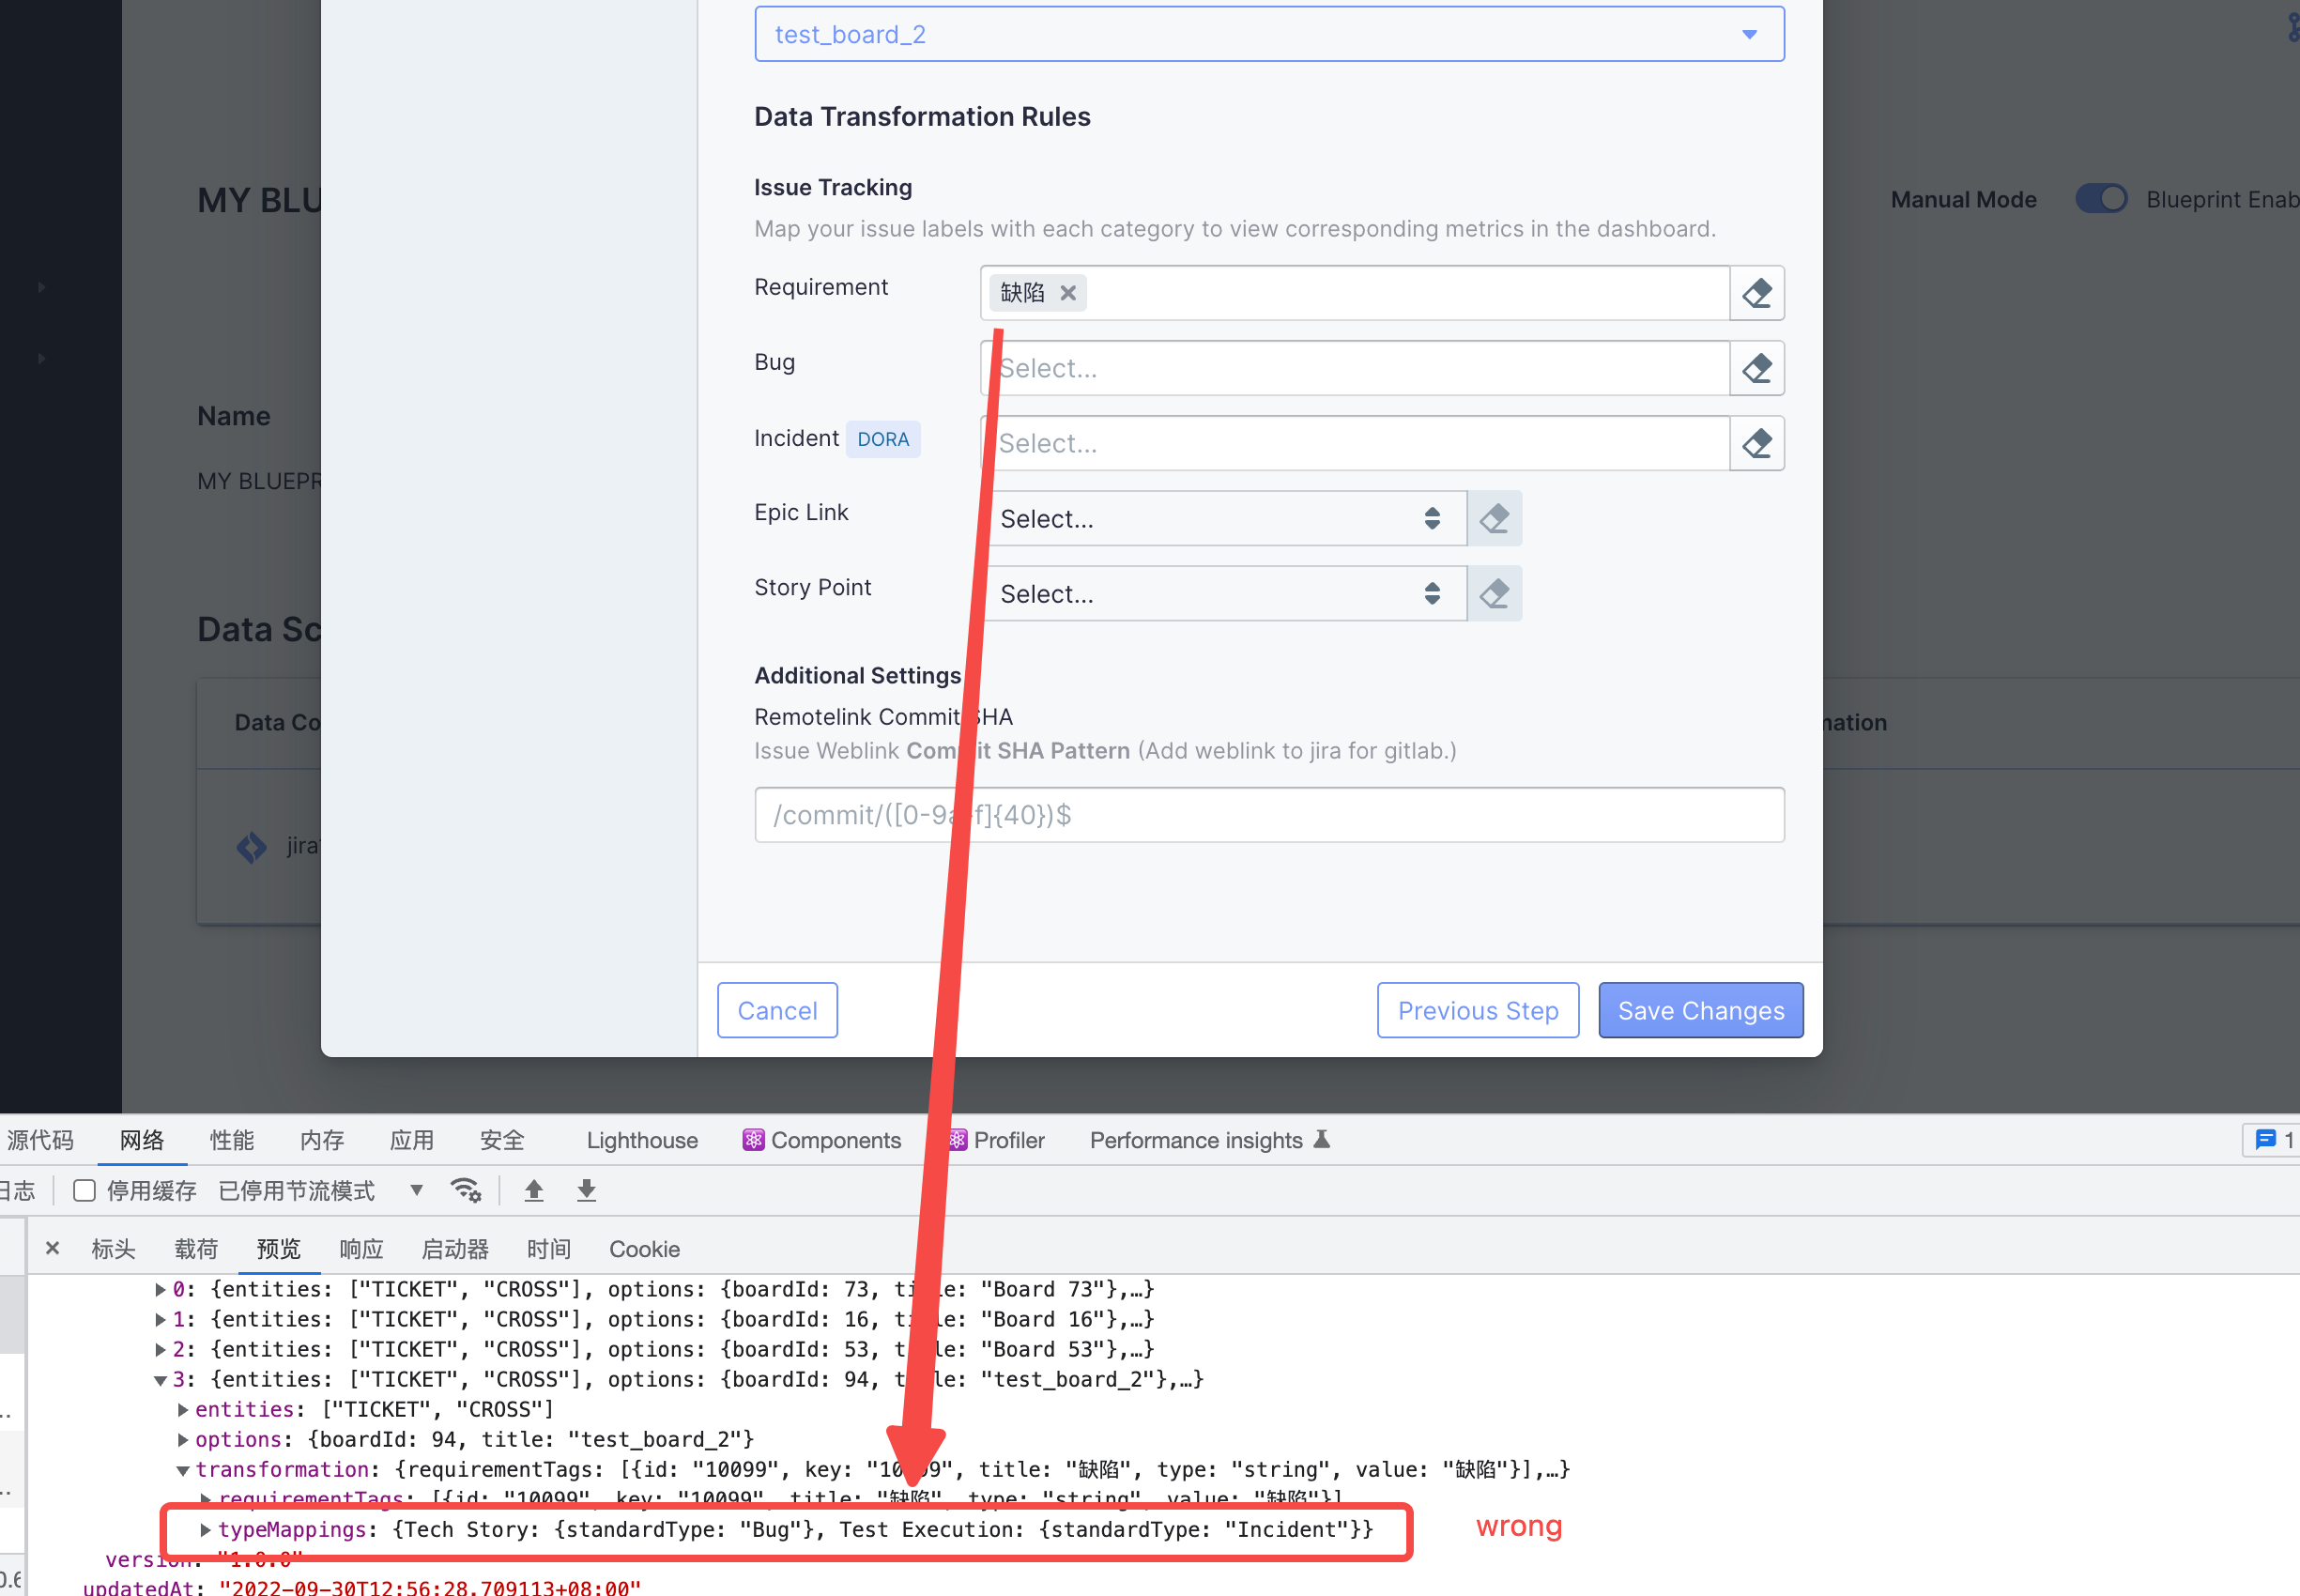
Task: Click the Performance insights flask icon
Action: tap(1322, 1140)
